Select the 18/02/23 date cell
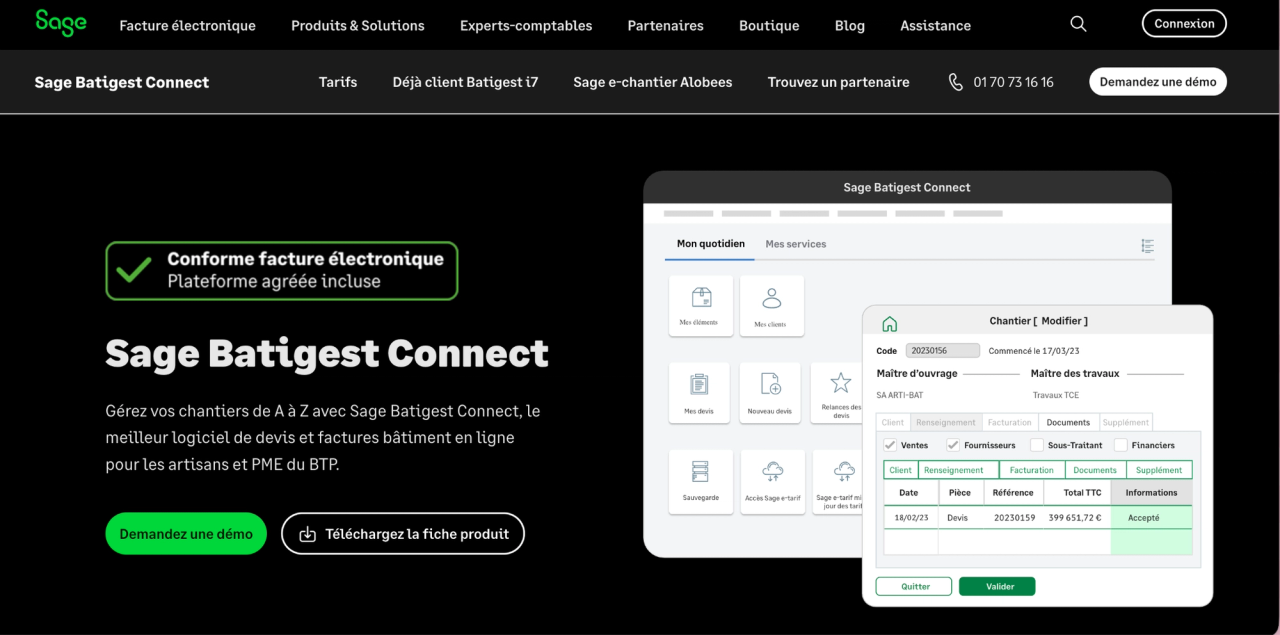This screenshot has height=635, width=1280. (911, 518)
